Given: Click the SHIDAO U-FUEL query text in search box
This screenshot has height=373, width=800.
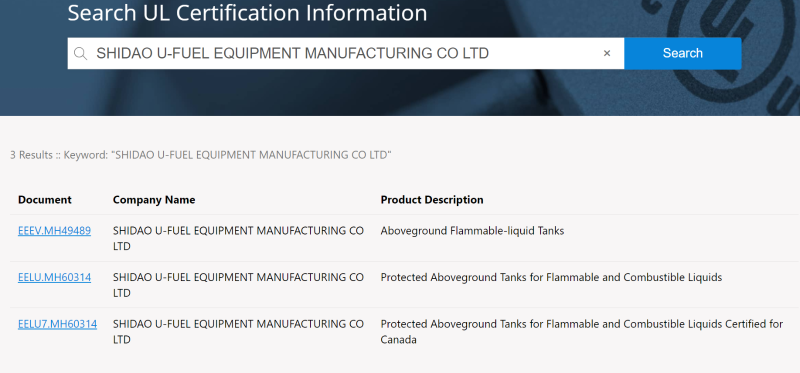Looking at the screenshot, I should tap(293, 53).
